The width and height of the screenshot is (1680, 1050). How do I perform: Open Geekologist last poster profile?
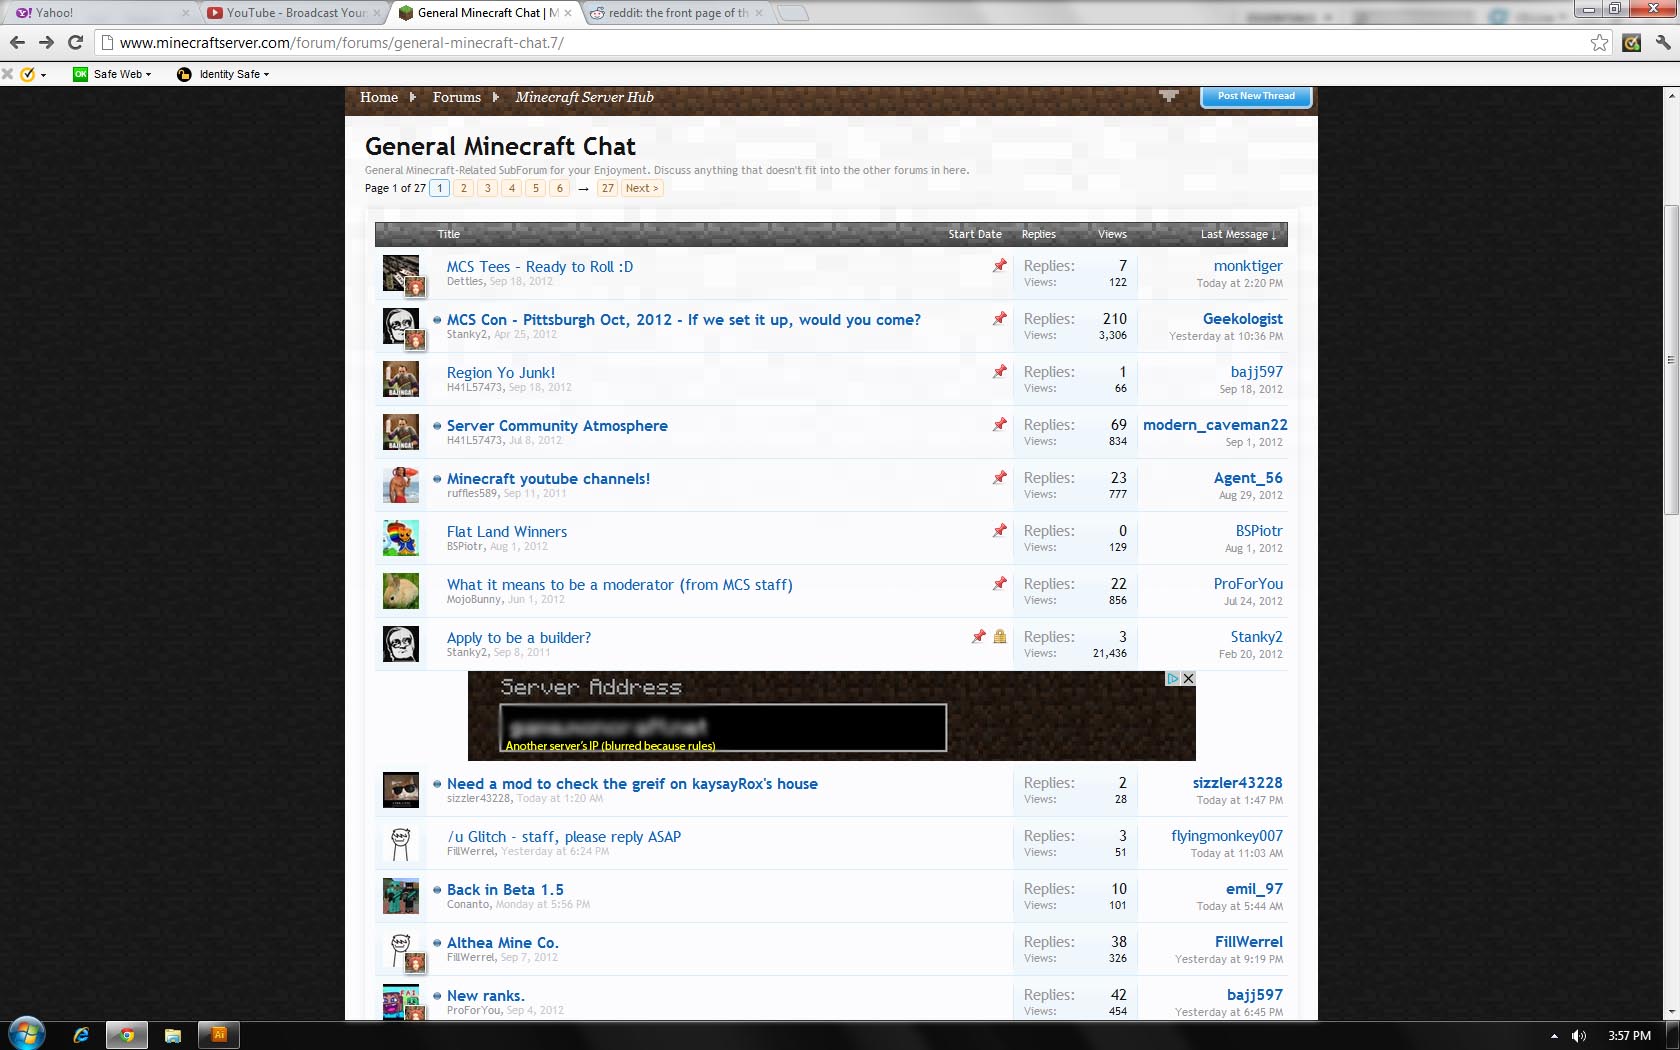coord(1243,319)
